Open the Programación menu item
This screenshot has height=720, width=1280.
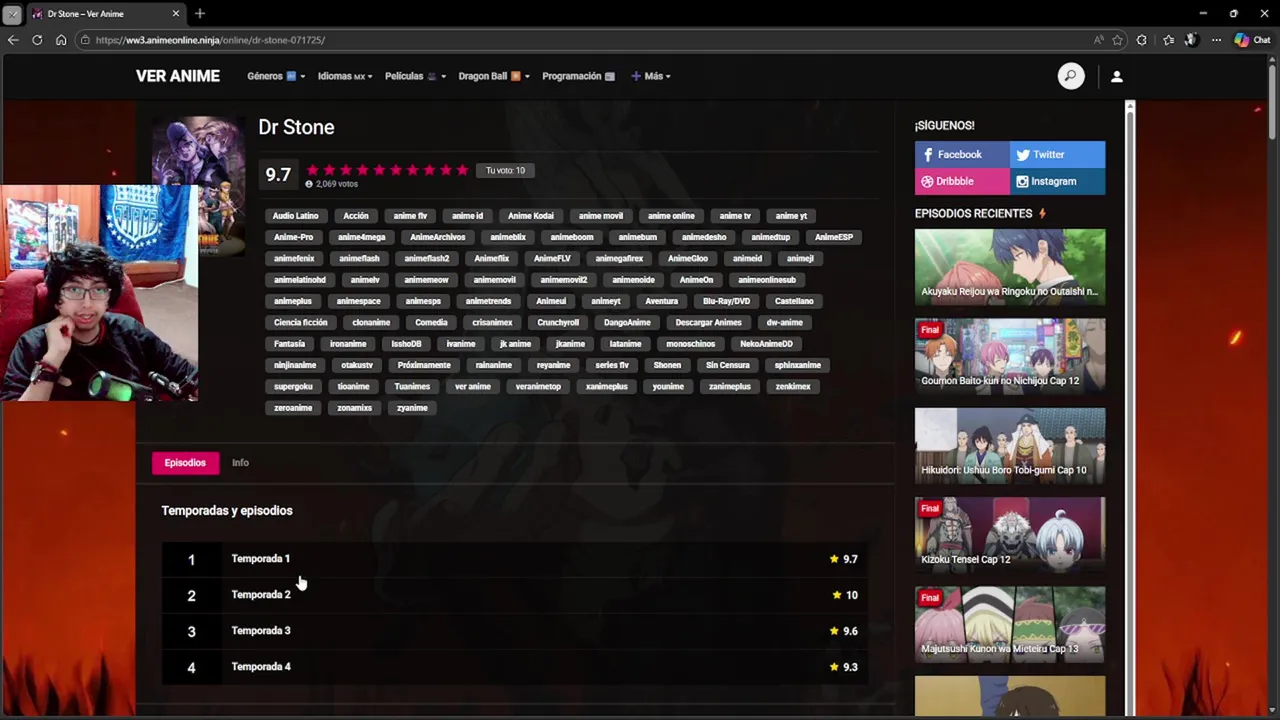(x=578, y=76)
